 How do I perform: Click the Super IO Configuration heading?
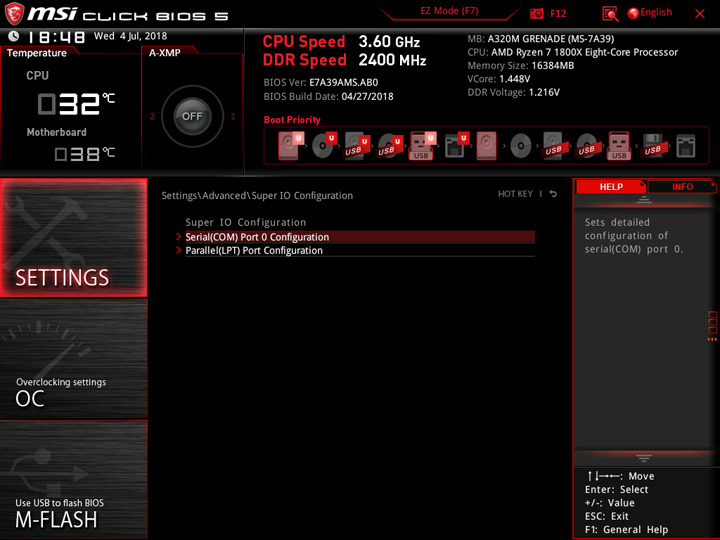tap(246, 222)
